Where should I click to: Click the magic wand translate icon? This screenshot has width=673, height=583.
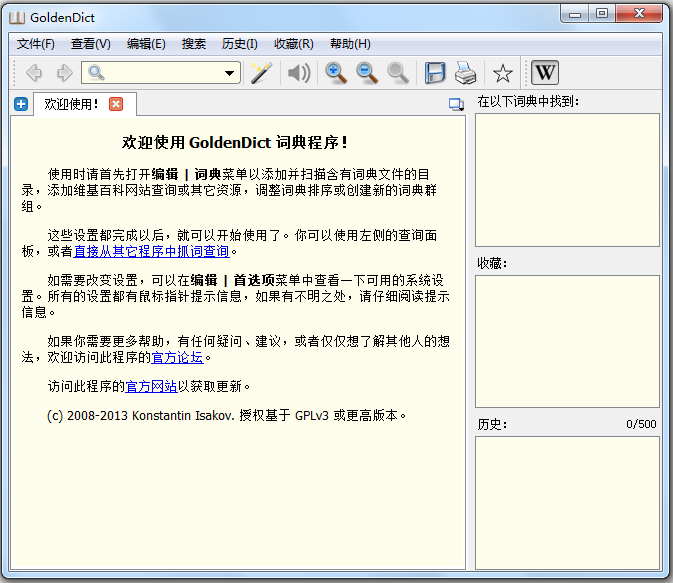coord(261,73)
